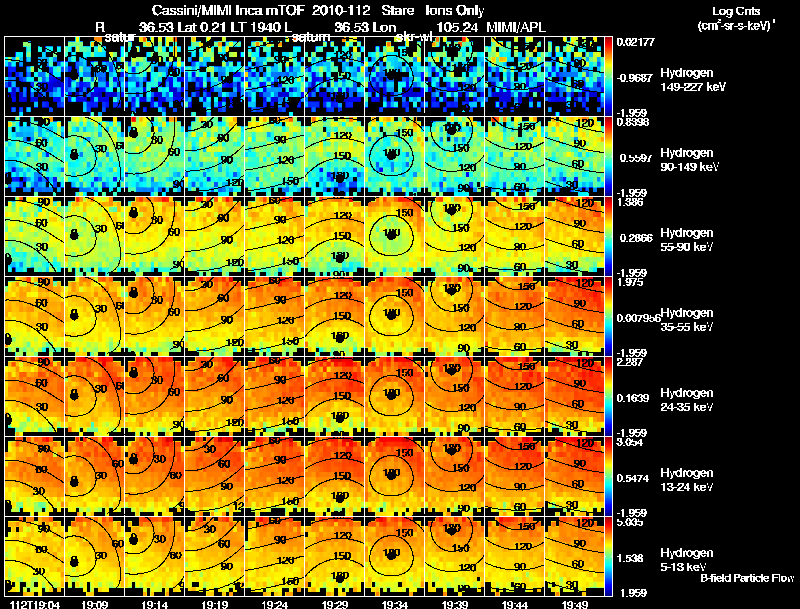Click the '0.1639' color scale value
This screenshot has height=609, width=800.
(633, 398)
